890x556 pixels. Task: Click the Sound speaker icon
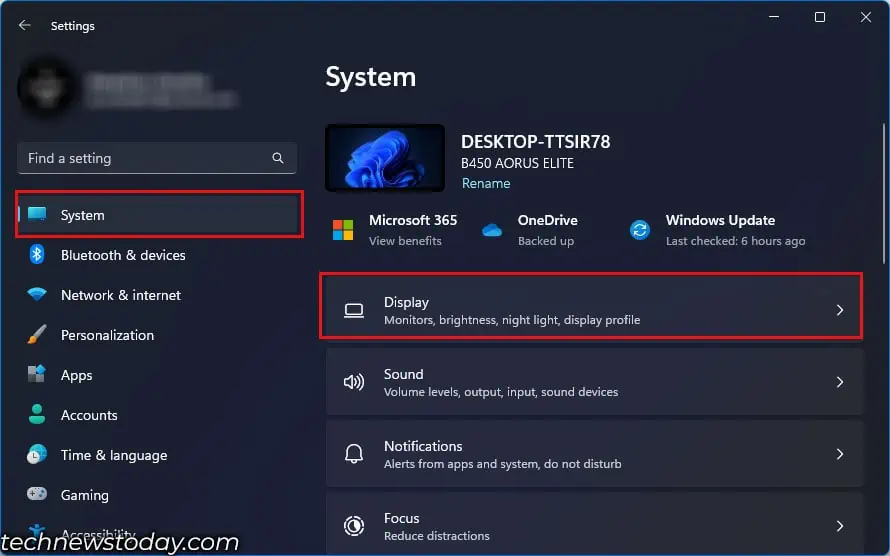tap(354, 382)
